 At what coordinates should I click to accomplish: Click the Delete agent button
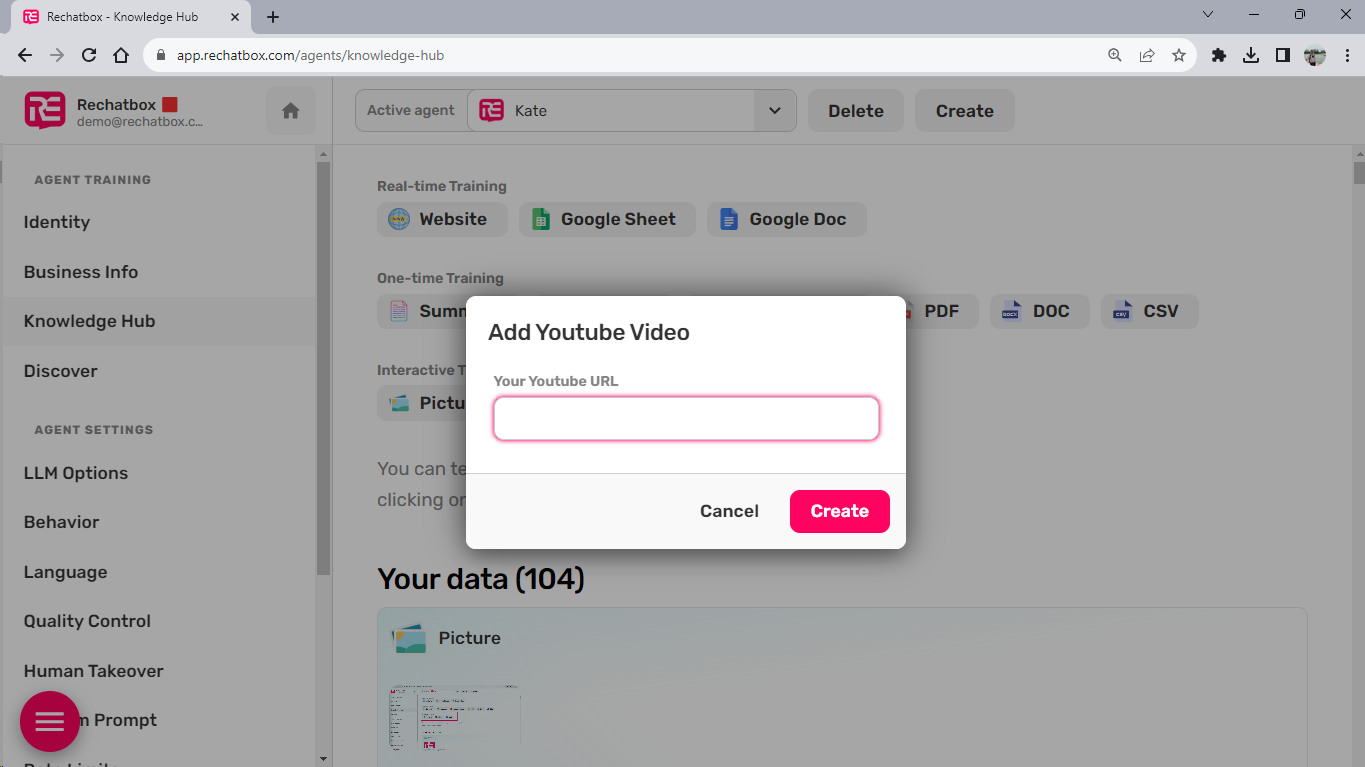coord(856,111)
